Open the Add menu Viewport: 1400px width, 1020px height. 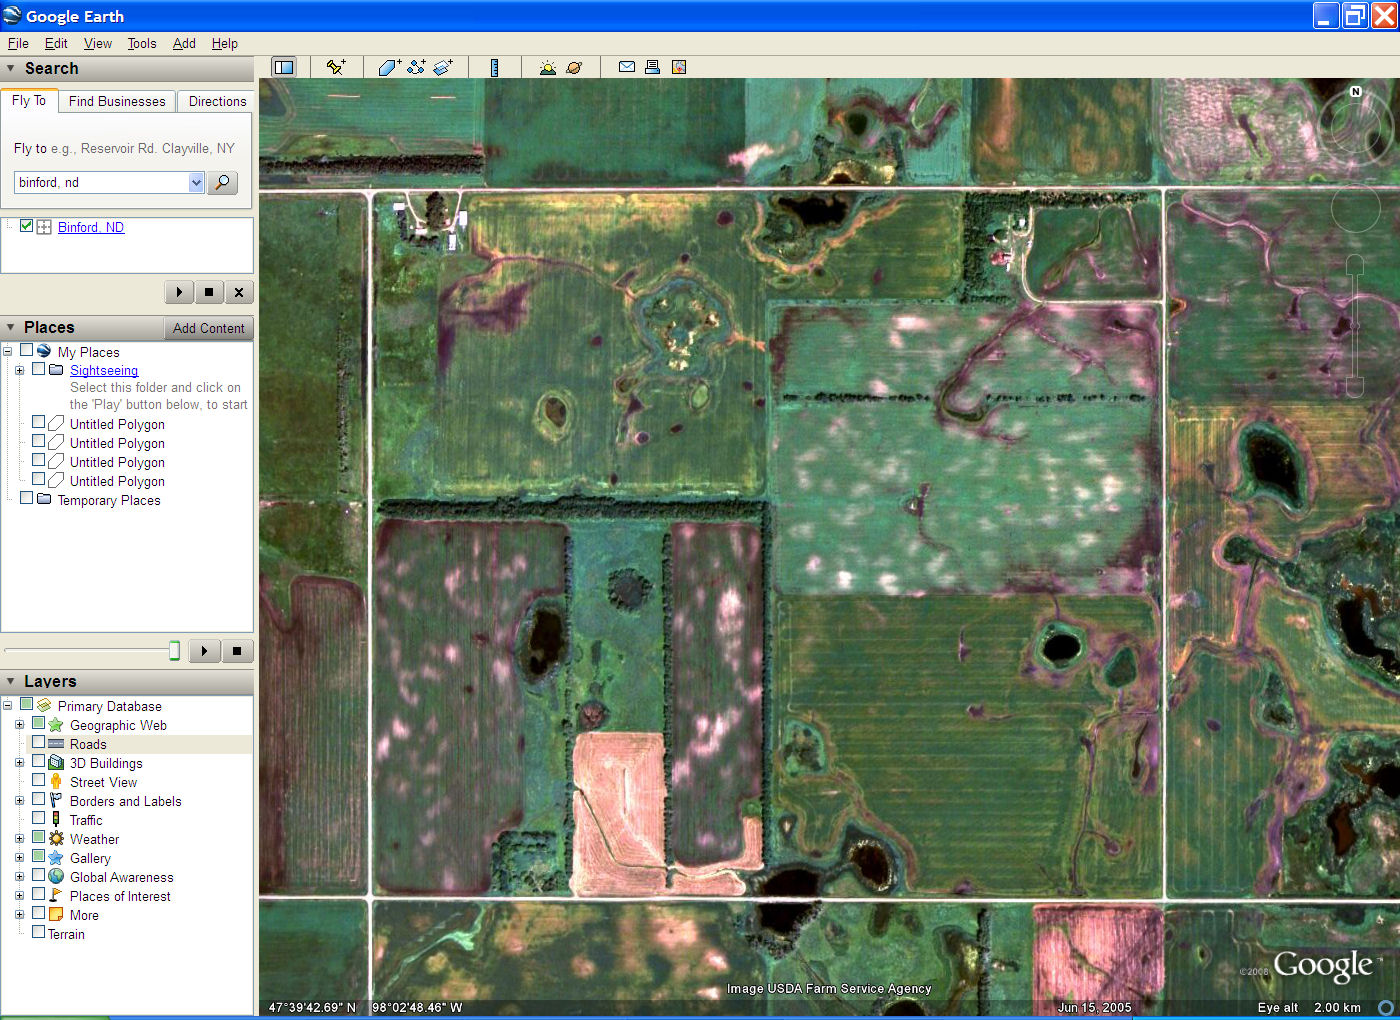coord(184,43)
